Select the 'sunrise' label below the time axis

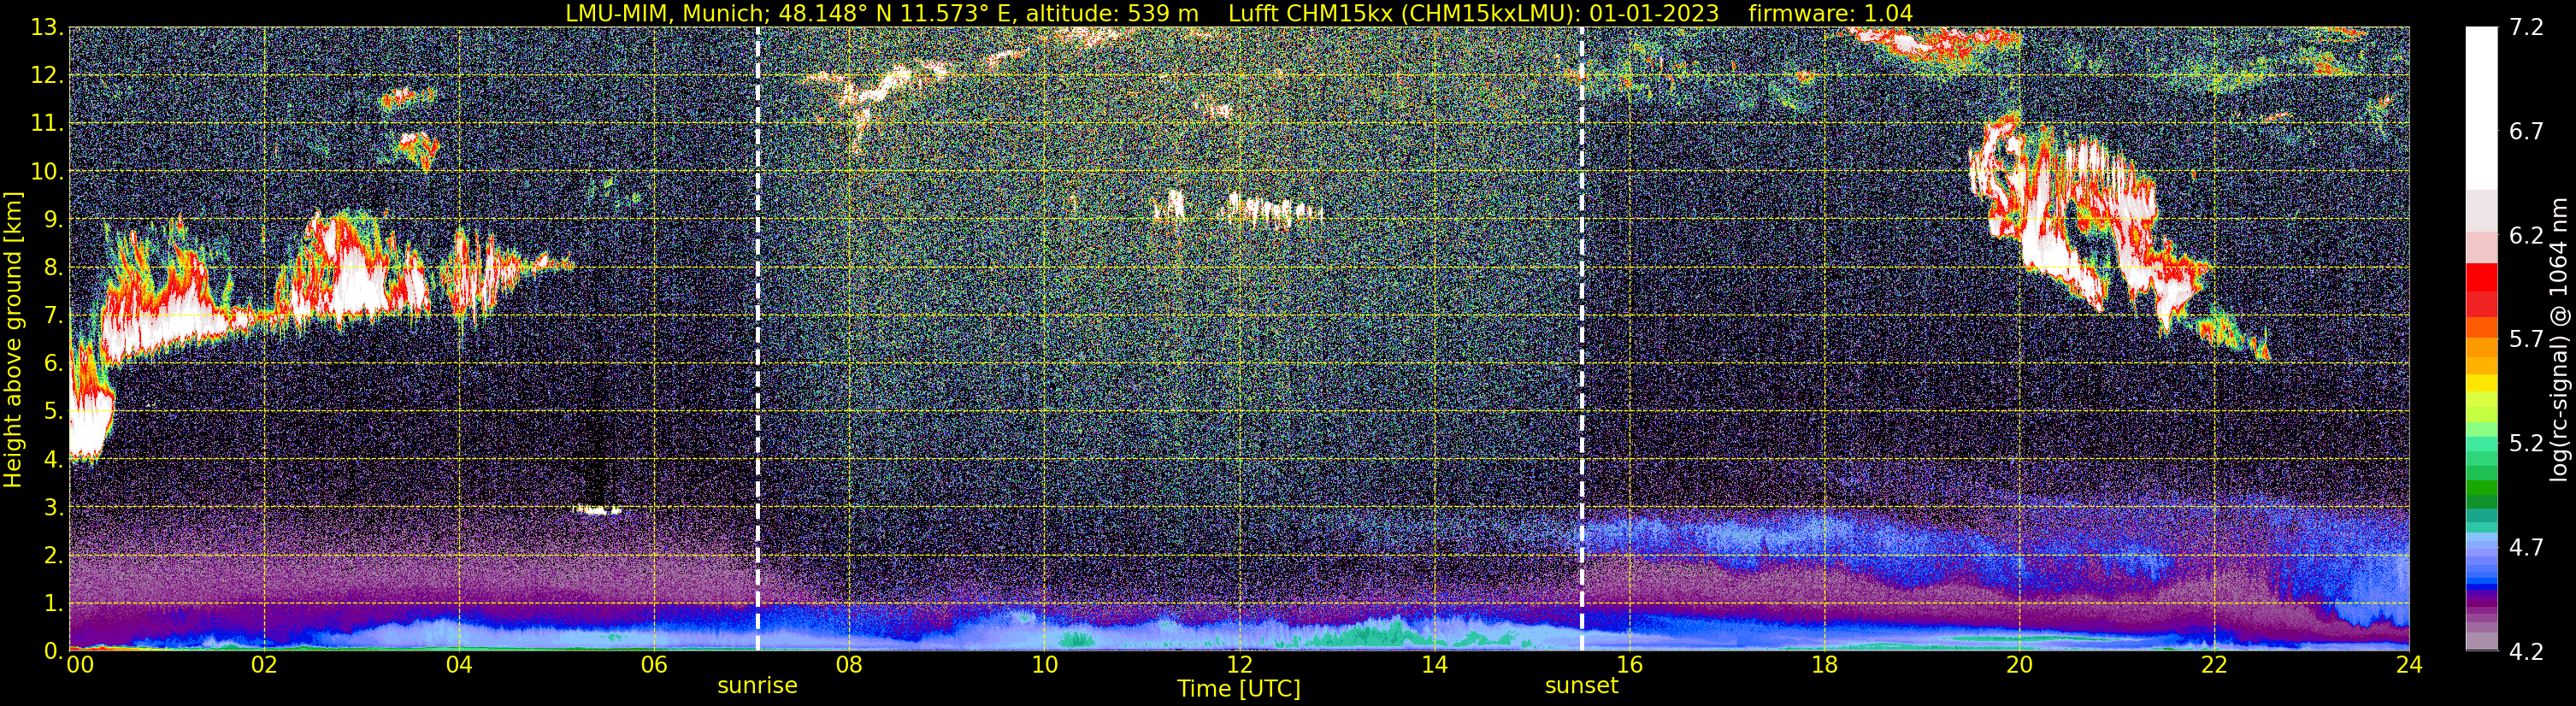[757, 686]
